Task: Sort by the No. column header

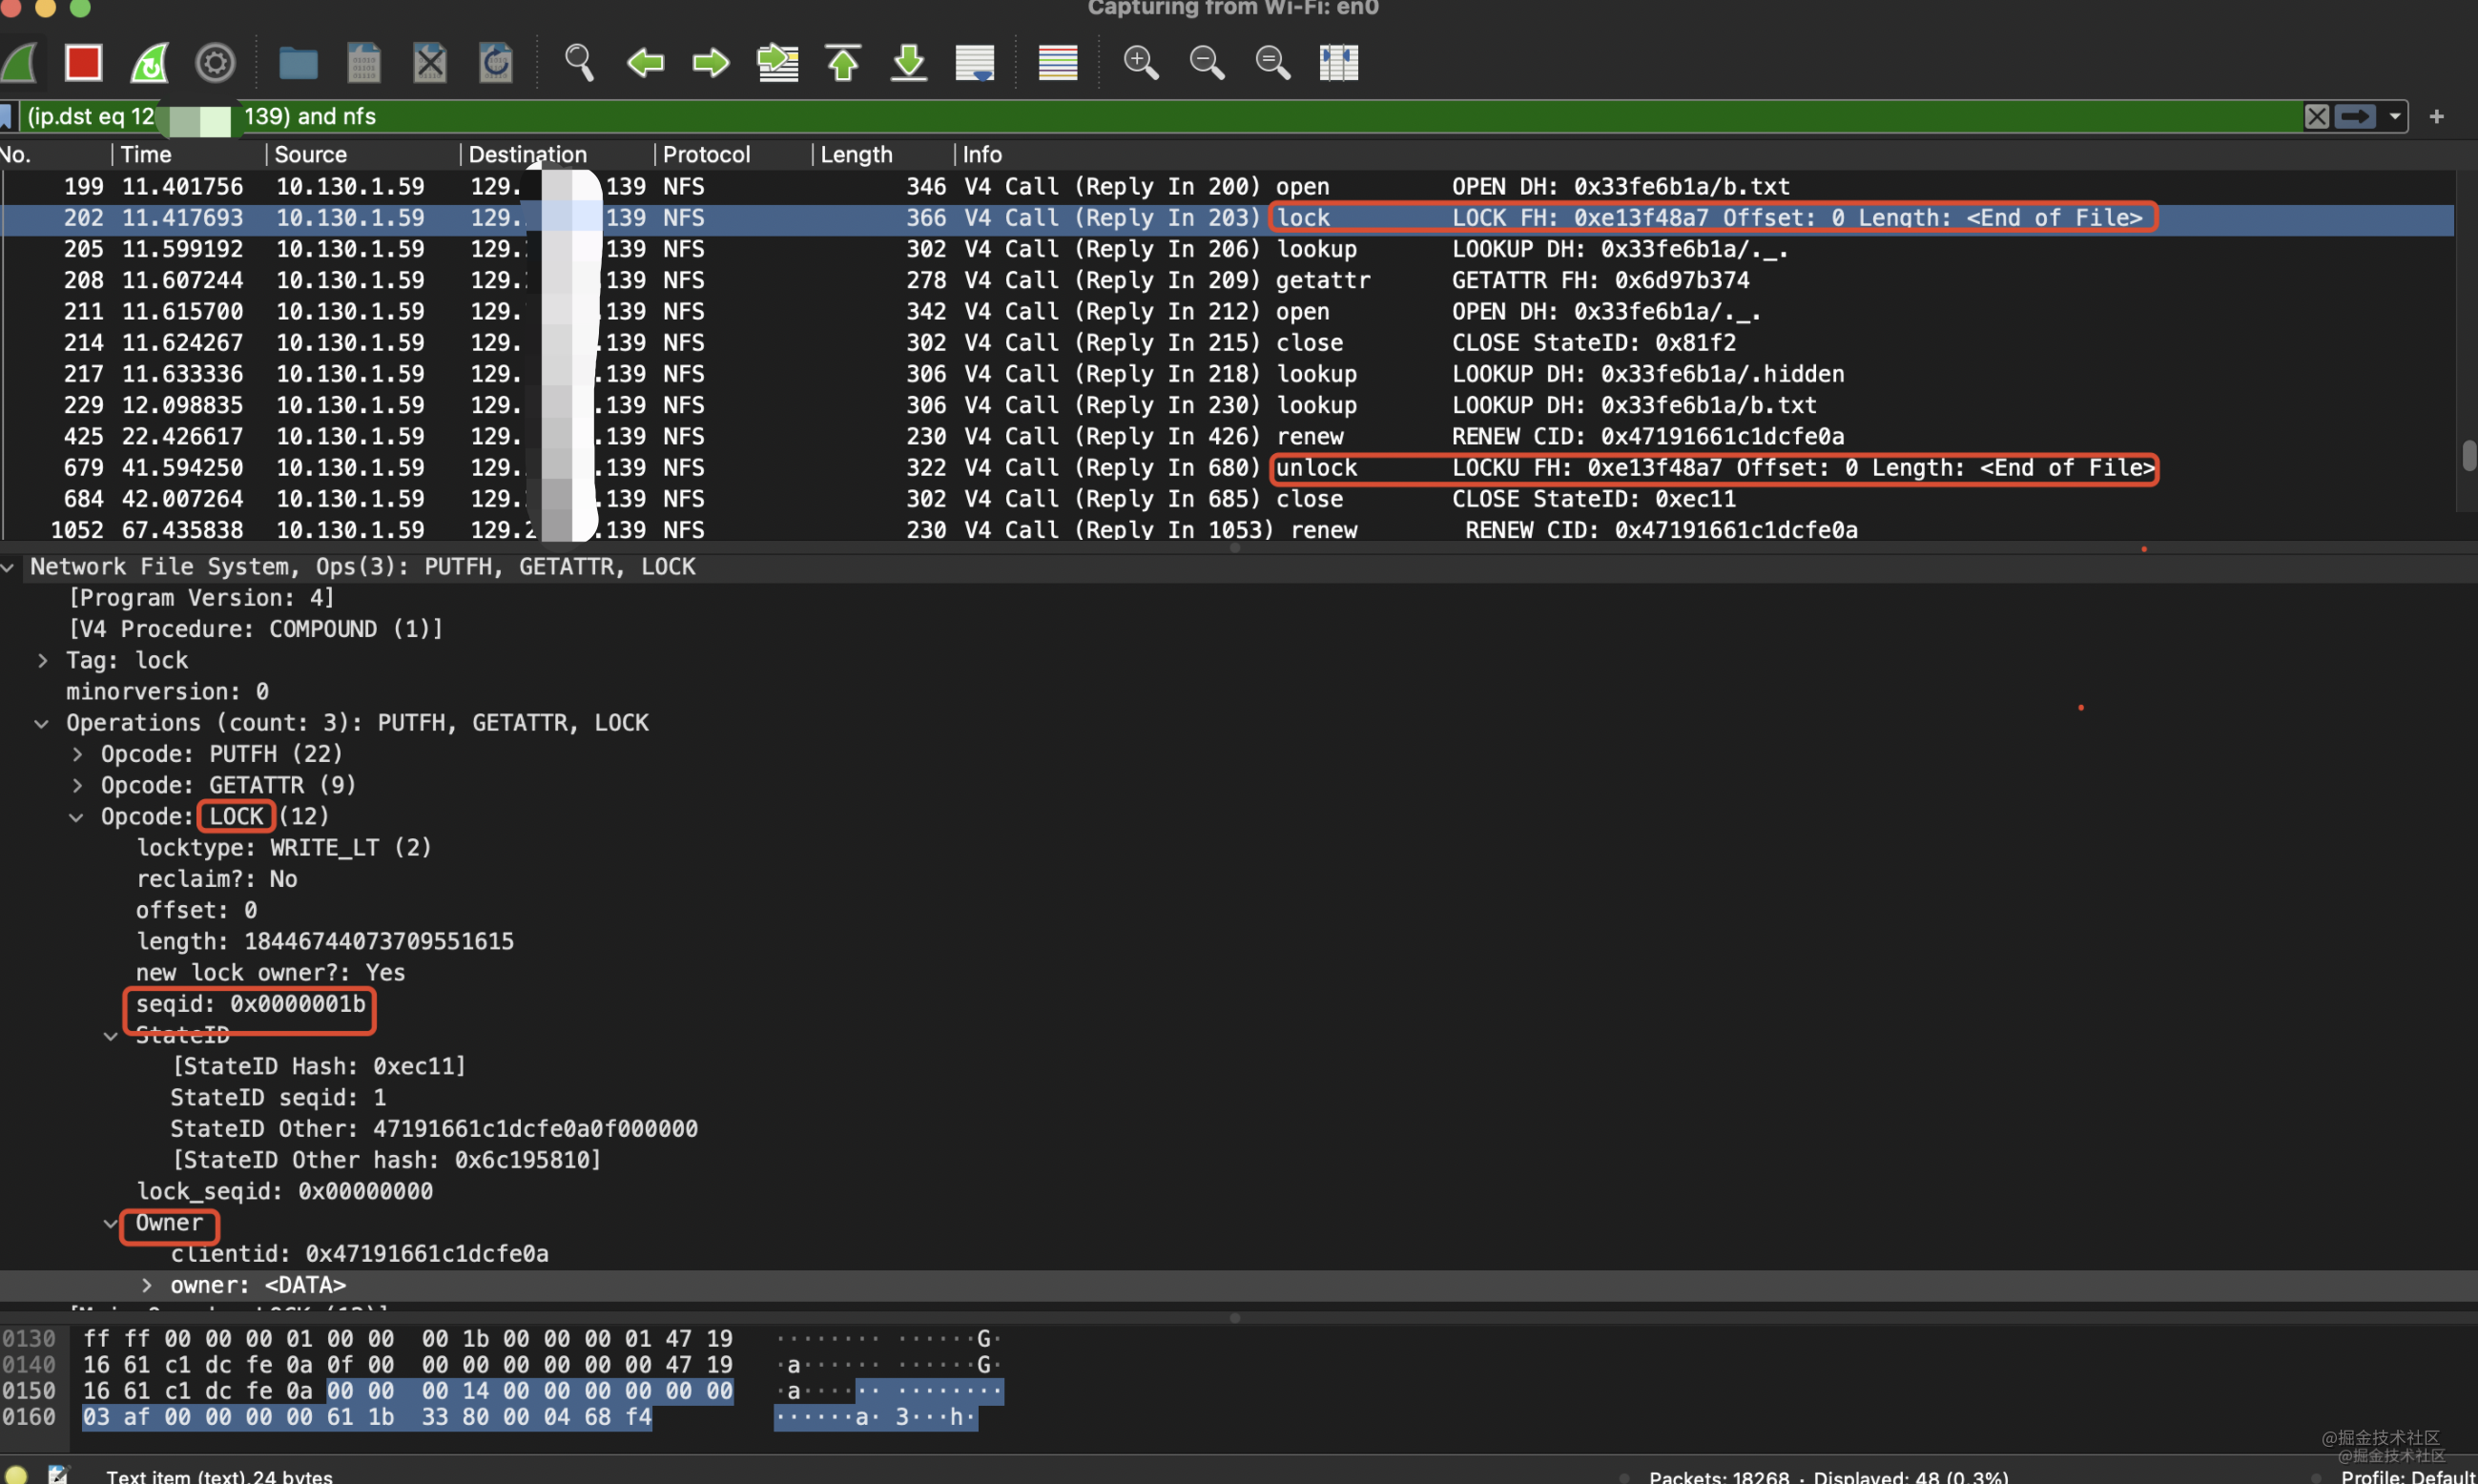Action: [55, 154]
